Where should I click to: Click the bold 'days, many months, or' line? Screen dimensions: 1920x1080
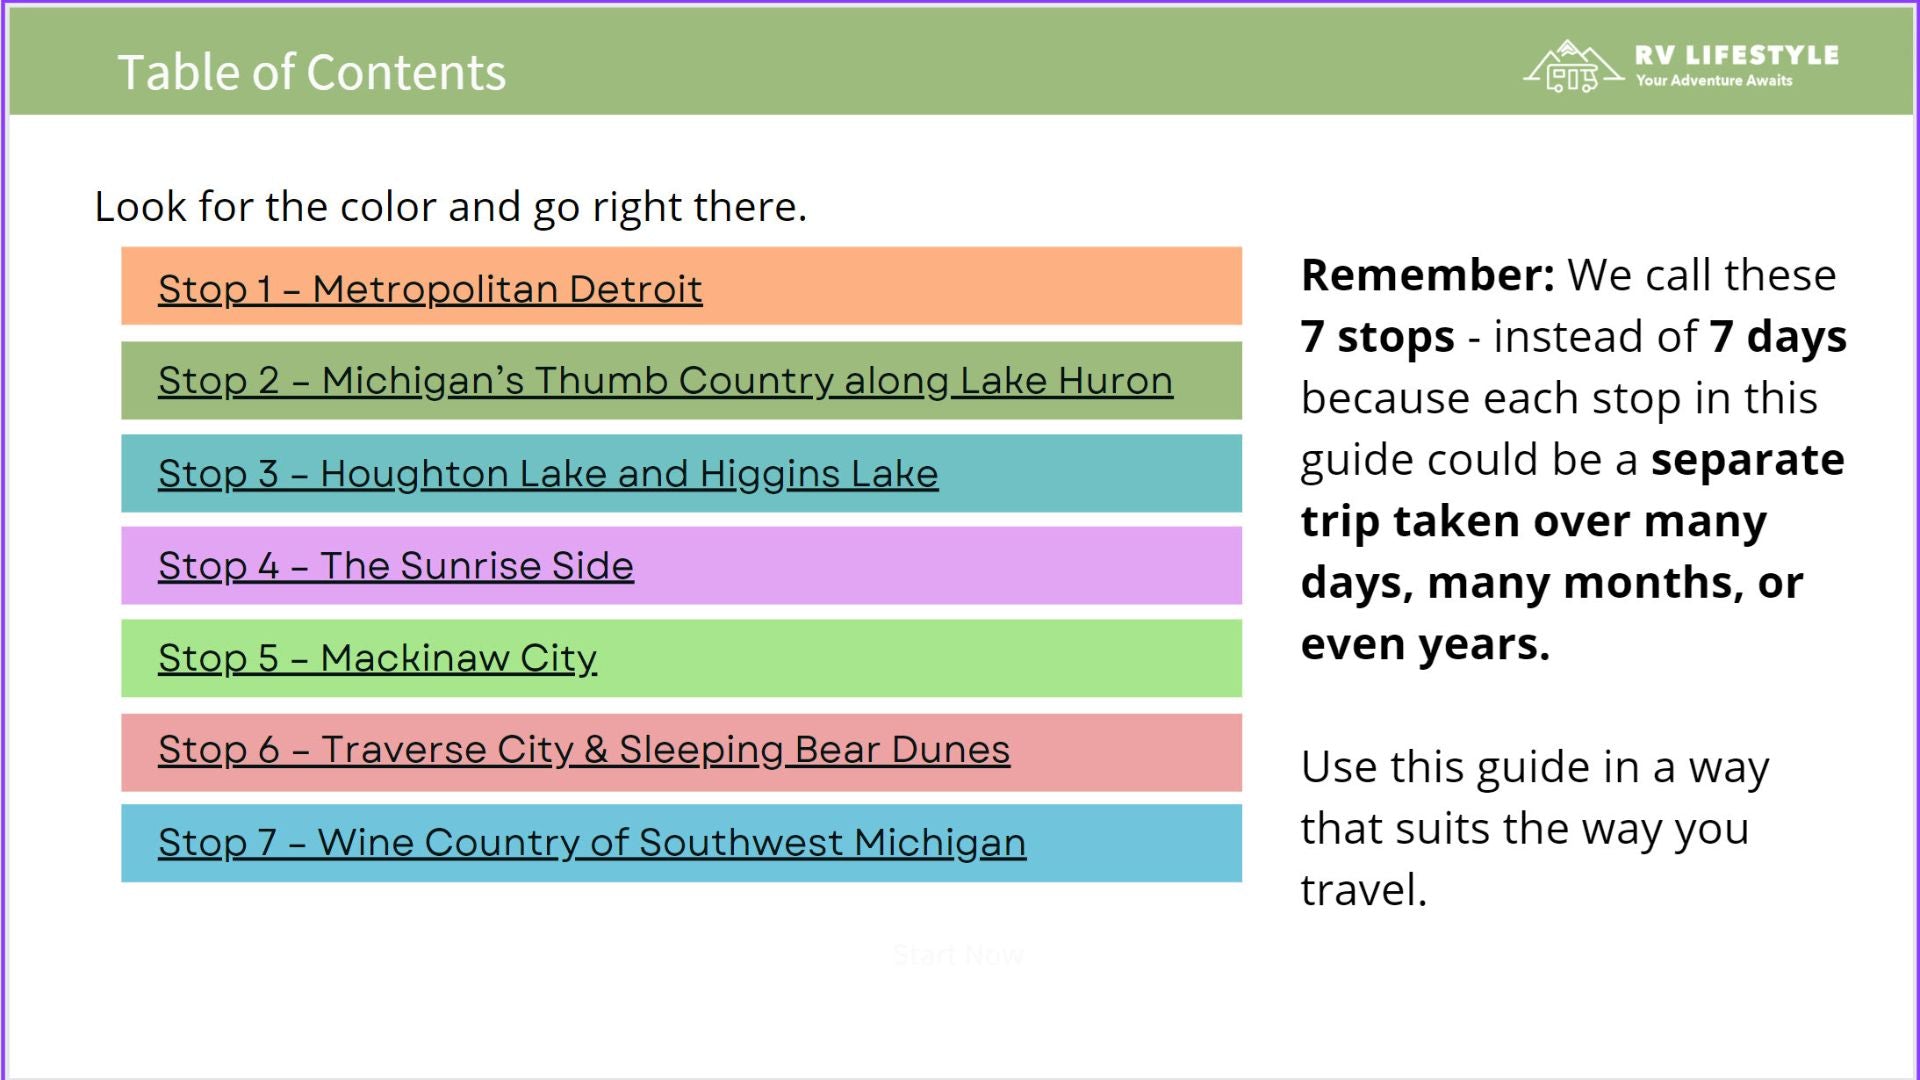pos(1552,583)
